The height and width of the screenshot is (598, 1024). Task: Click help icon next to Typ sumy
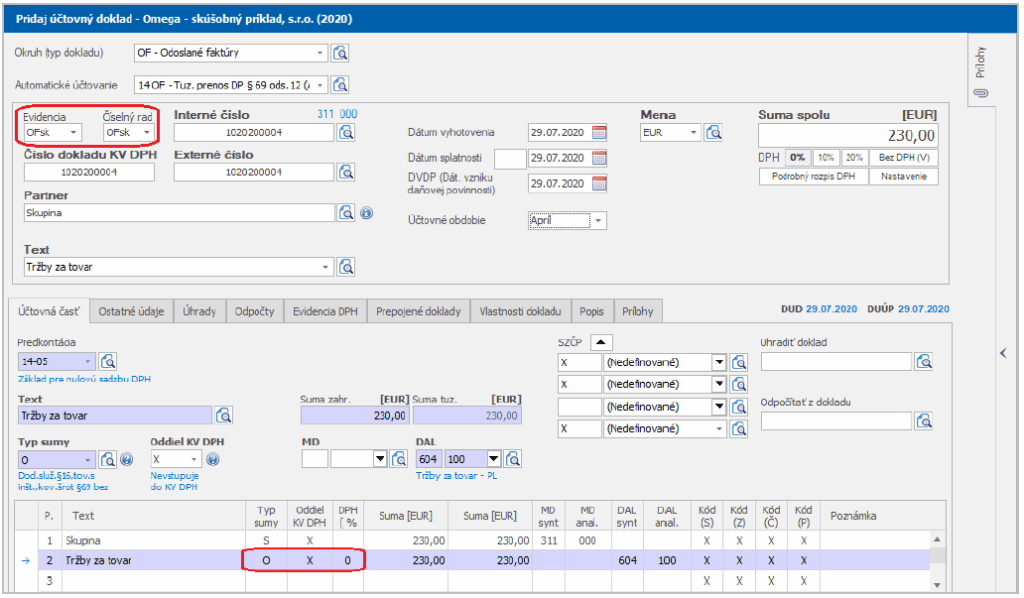[127, 460]
